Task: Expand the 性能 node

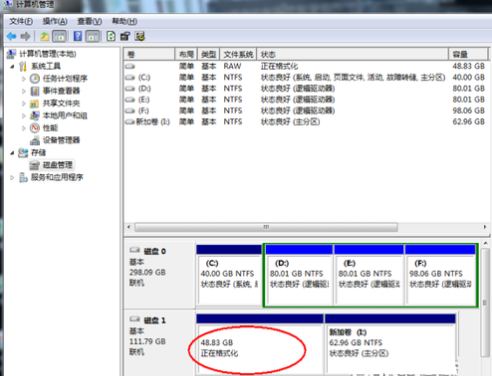Action: tap(24, 128)
